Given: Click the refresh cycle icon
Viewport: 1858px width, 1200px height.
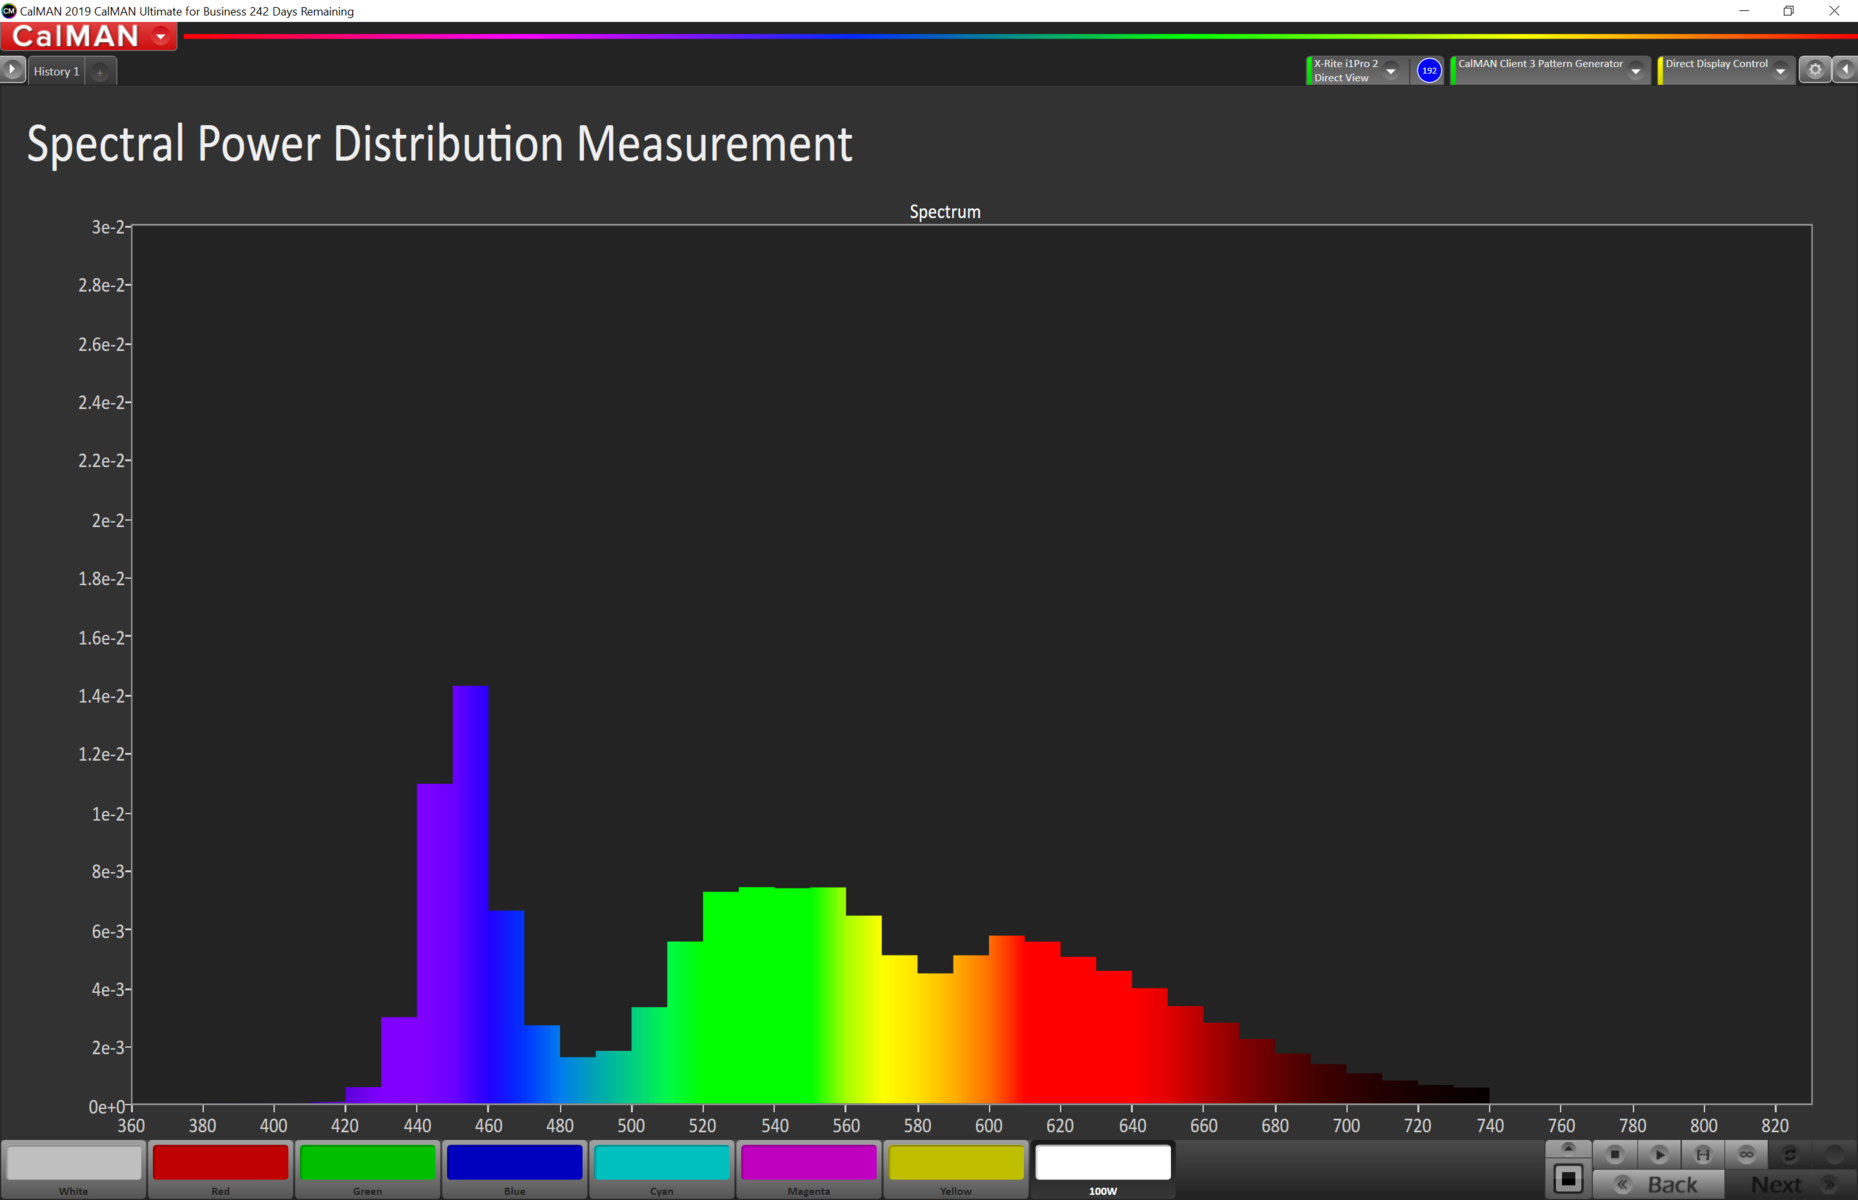Looking at the screenshot, I should pos(1790,1154).
